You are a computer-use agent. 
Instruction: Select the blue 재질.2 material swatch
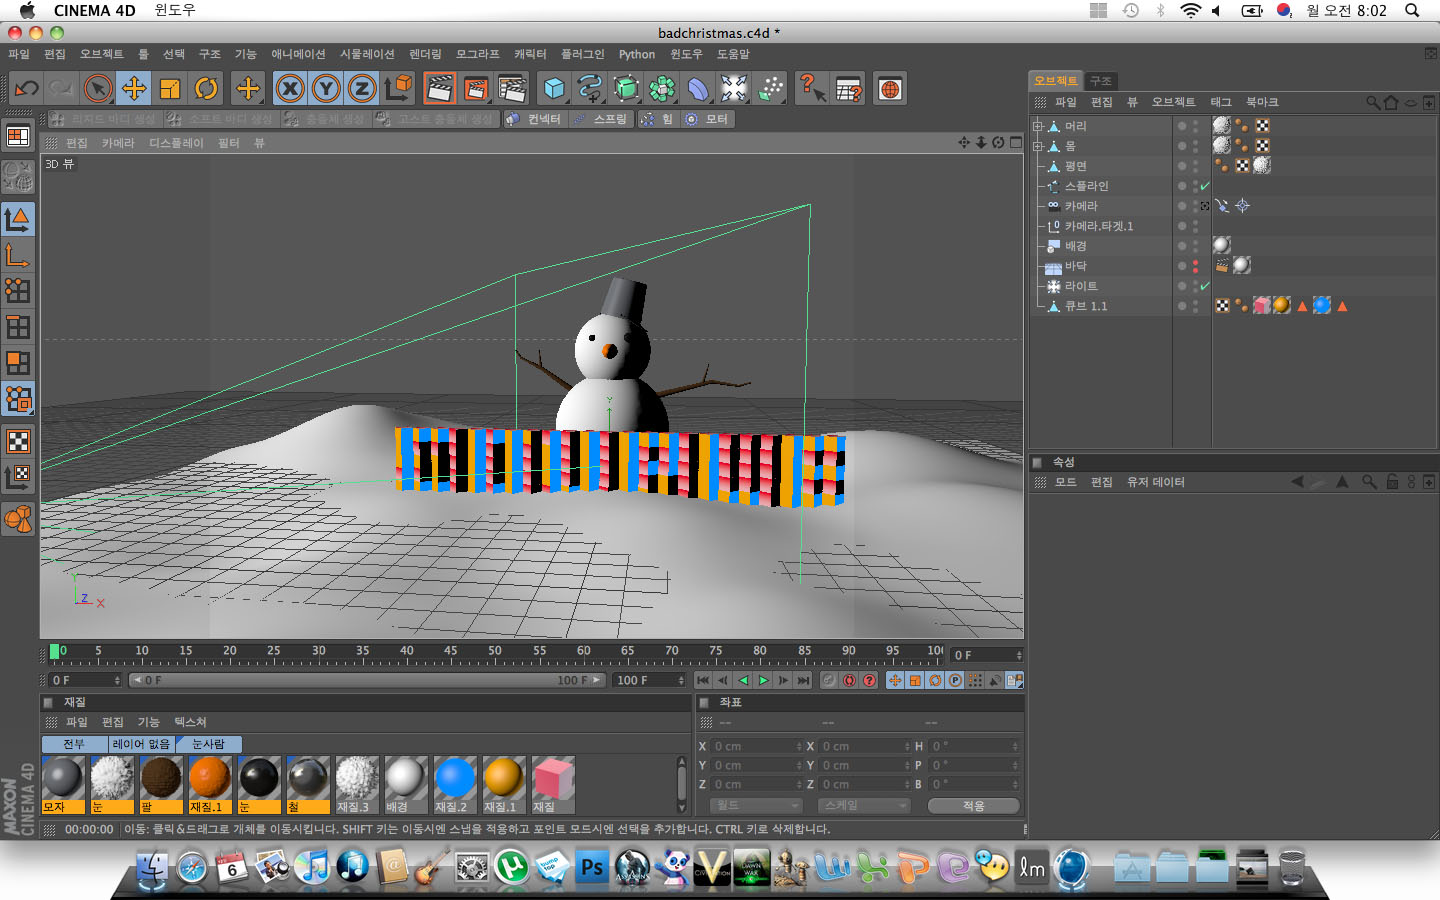tap(454, 780)
